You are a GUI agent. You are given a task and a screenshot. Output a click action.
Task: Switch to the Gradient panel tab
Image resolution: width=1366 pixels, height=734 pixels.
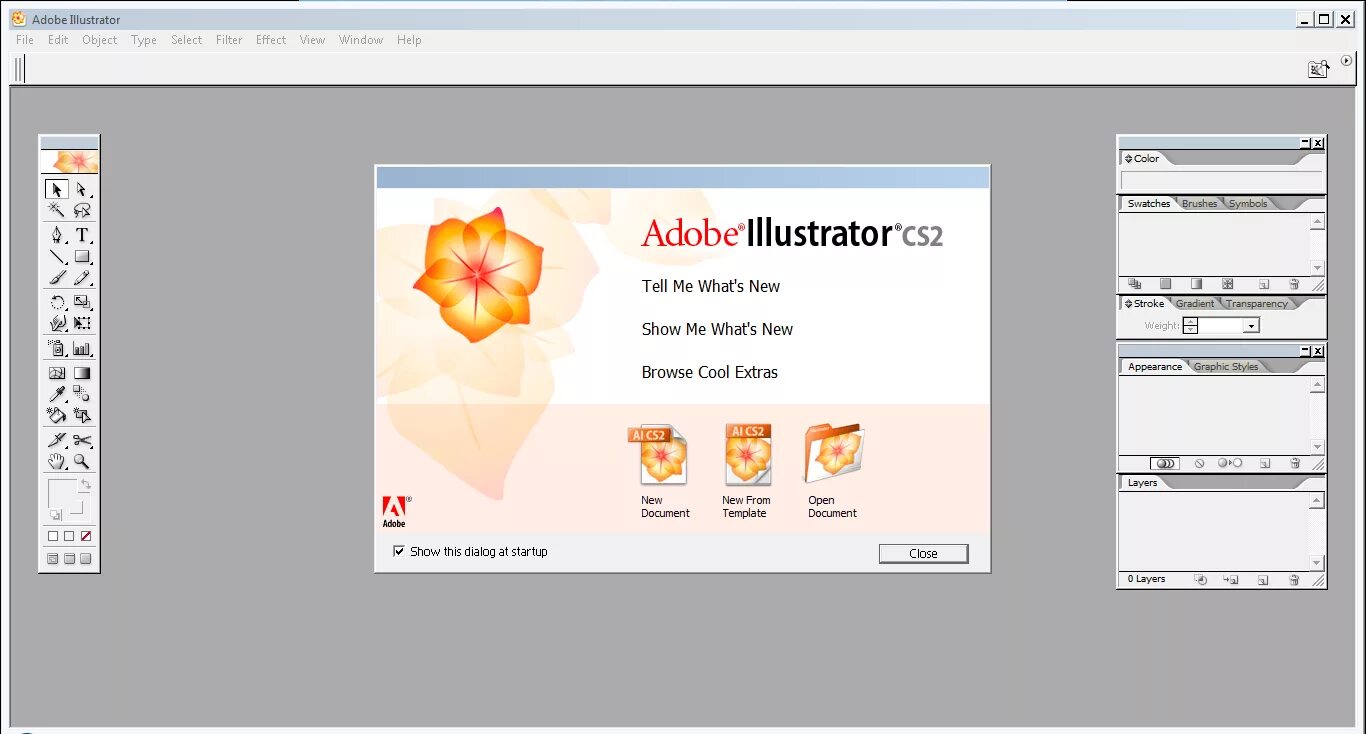click(x=1195, y=304)
